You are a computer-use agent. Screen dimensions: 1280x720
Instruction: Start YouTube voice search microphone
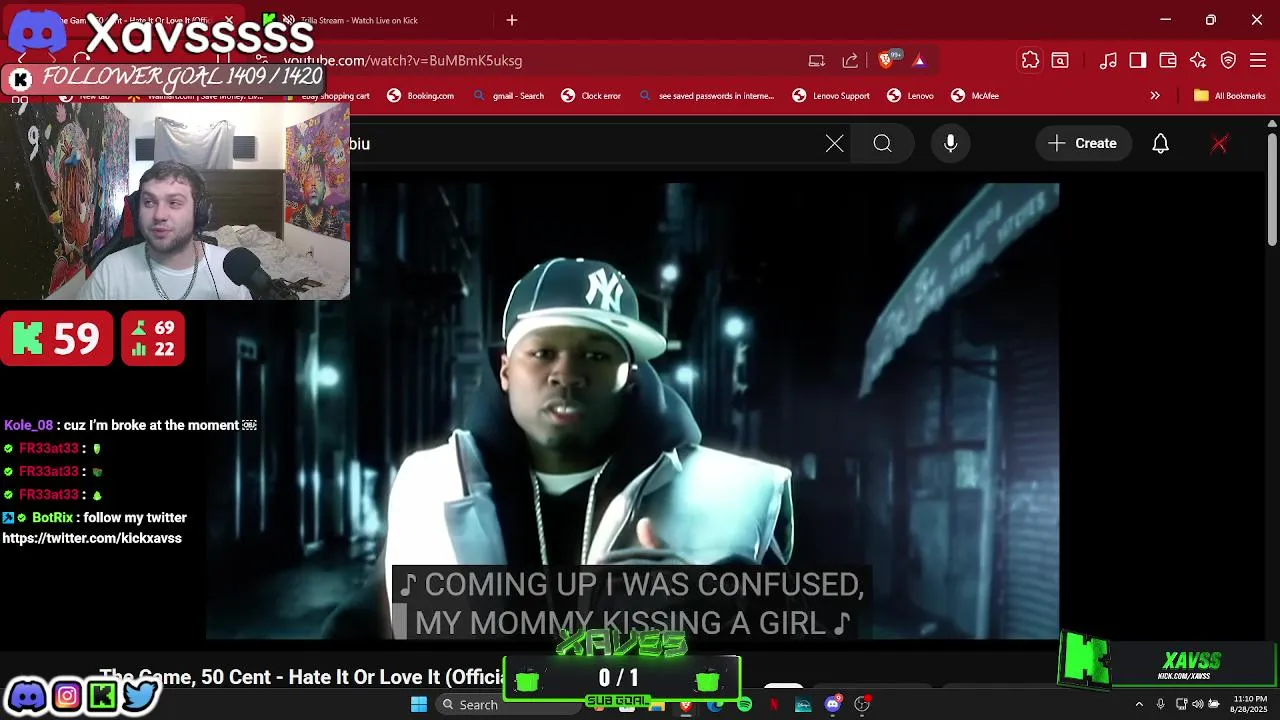click(951, 144)
